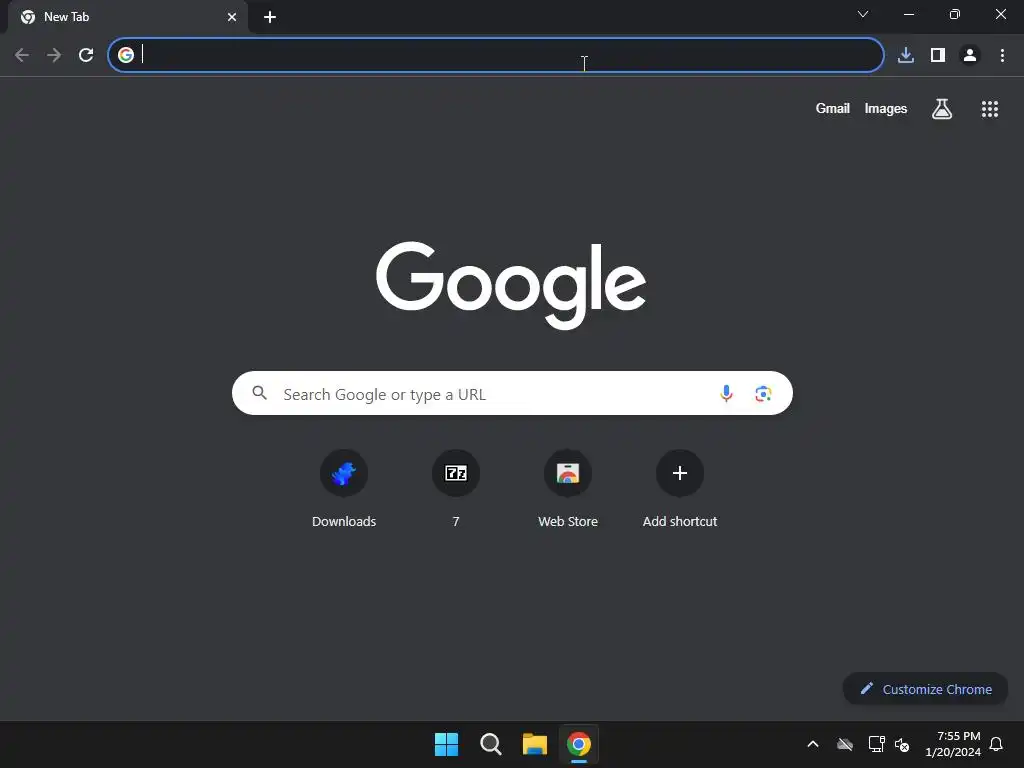This screenshot has height=768, width=1024.
Task: Click the muted volume tray icon
Action: (x=902, y=744)
